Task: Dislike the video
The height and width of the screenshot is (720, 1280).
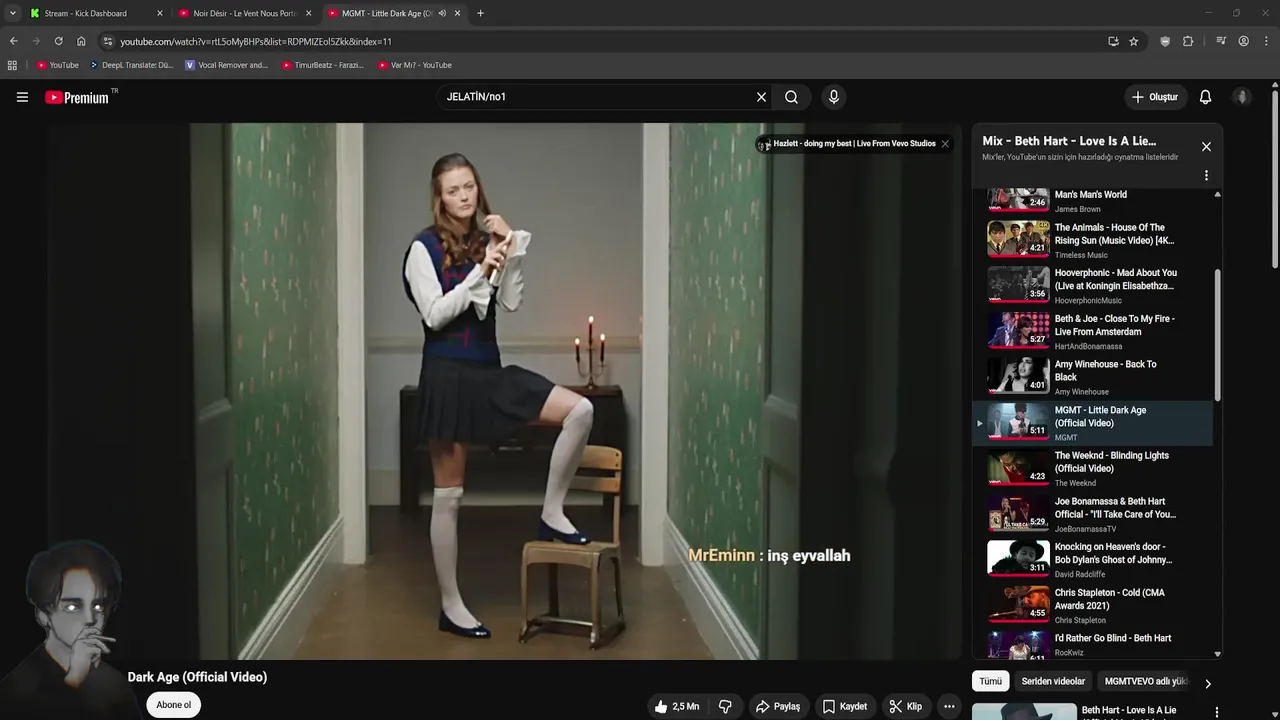Action: point(725,706)
